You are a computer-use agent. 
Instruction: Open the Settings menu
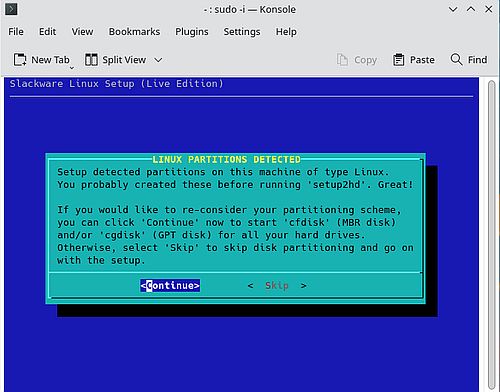click(x=242, y=32)
